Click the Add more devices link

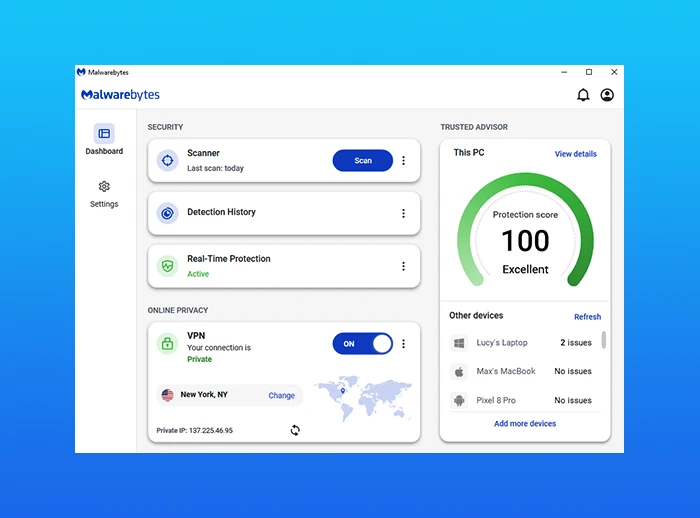[x=525, y=424]
